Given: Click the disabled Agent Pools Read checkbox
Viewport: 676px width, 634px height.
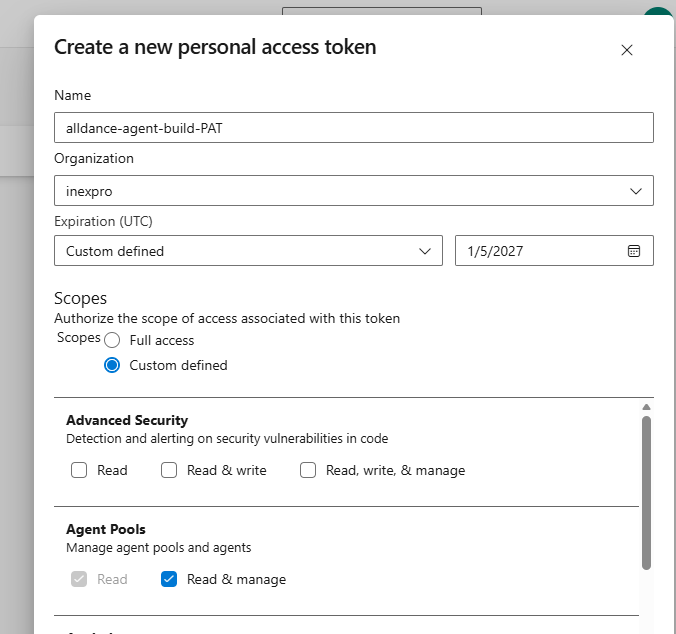Looking at the screenshot, I should click(79, 579).
